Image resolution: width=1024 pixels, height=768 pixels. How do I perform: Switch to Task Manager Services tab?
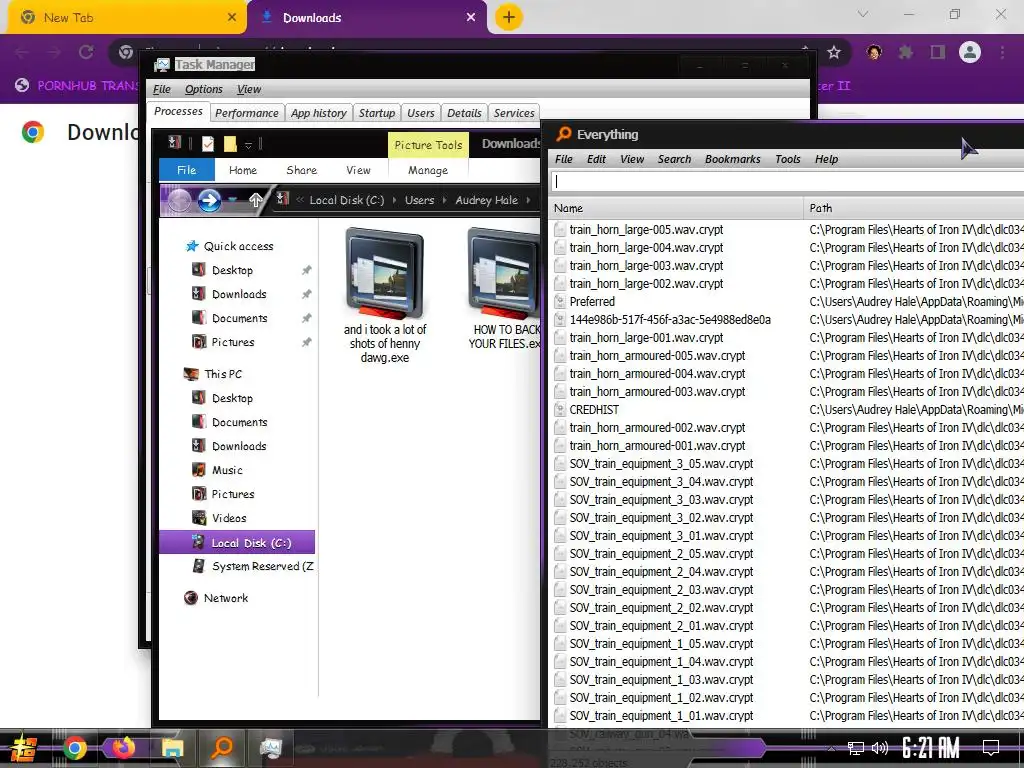pos(514,113)
